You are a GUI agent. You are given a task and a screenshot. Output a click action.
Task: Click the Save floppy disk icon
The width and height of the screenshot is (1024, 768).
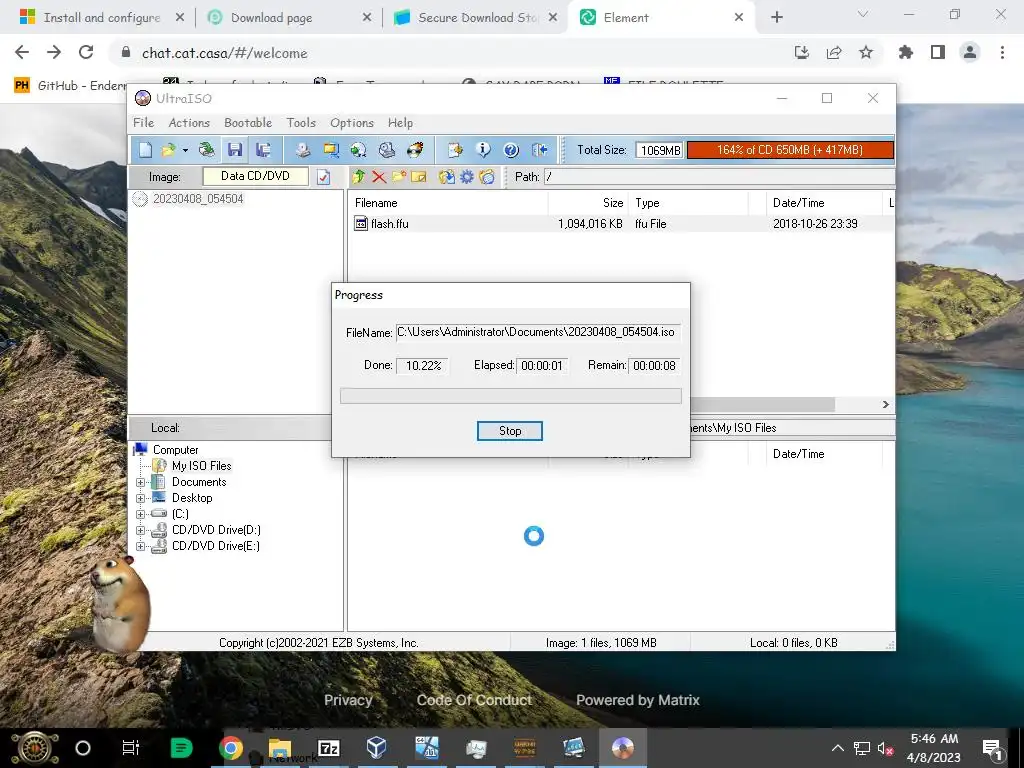pos(235,150)
